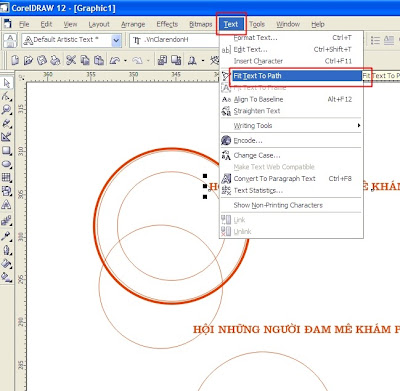
Task: Select the Zoom magnifier tool
Action: click(7, 110)
